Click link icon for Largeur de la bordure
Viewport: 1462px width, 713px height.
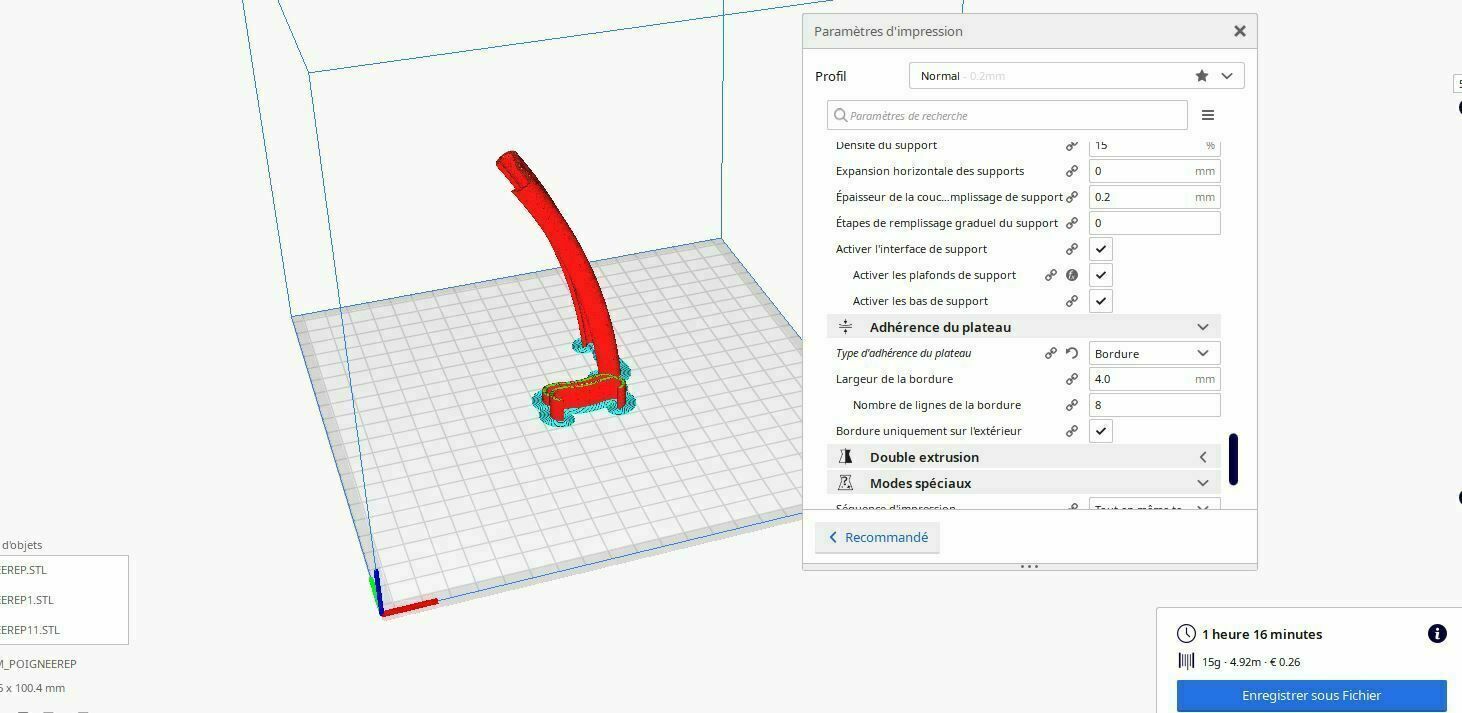click(x=1072, y=379)
